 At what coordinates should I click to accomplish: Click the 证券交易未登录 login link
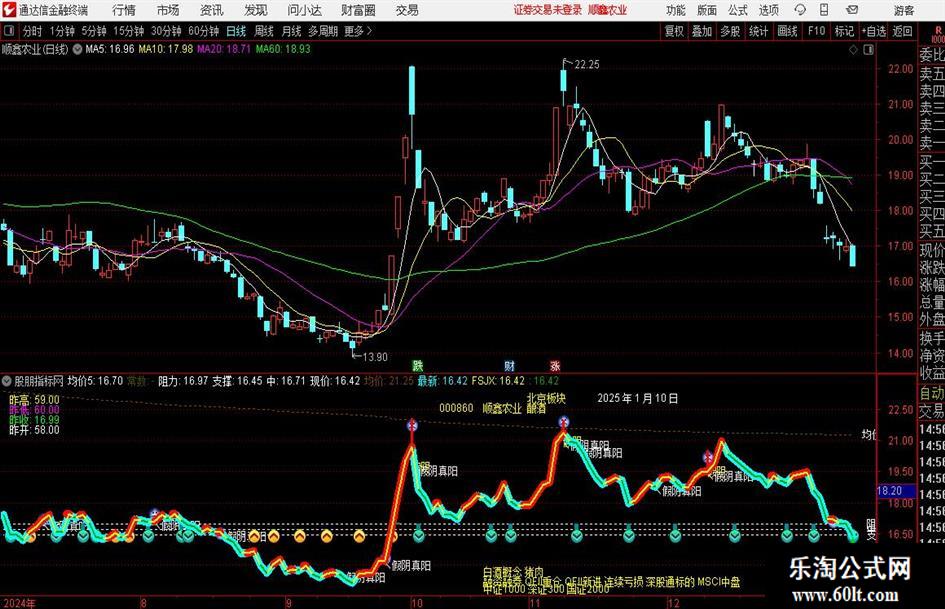point(548,10)
